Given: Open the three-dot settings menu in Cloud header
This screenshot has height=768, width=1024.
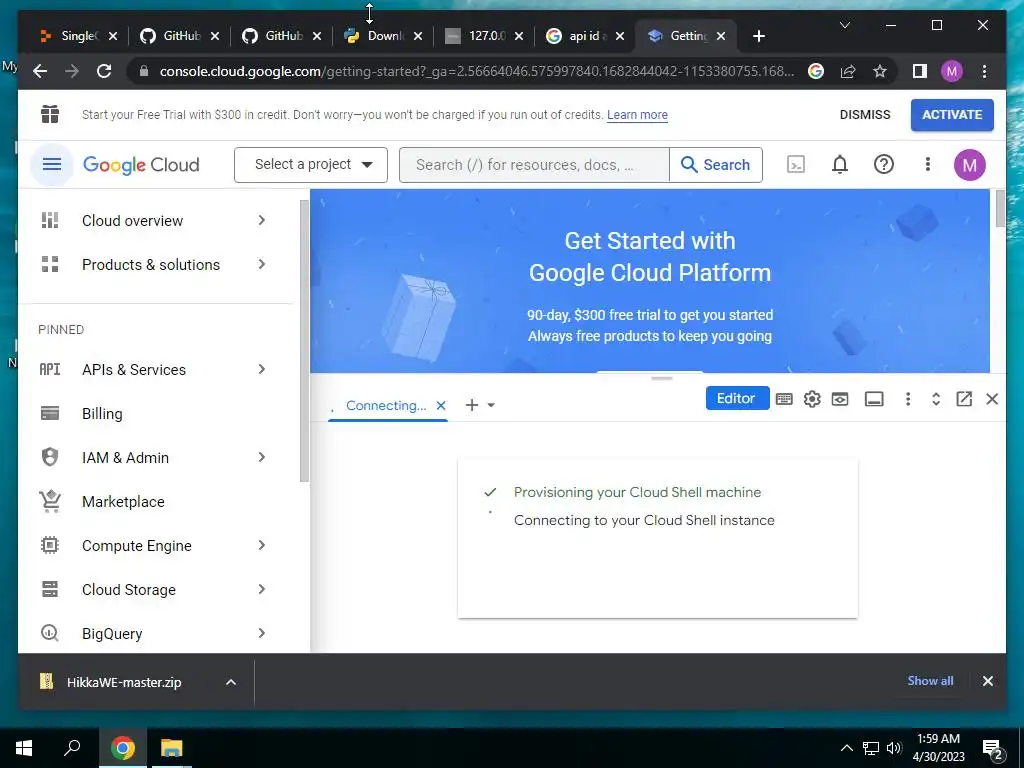Looking at the screenshot, I should (927, 165).
